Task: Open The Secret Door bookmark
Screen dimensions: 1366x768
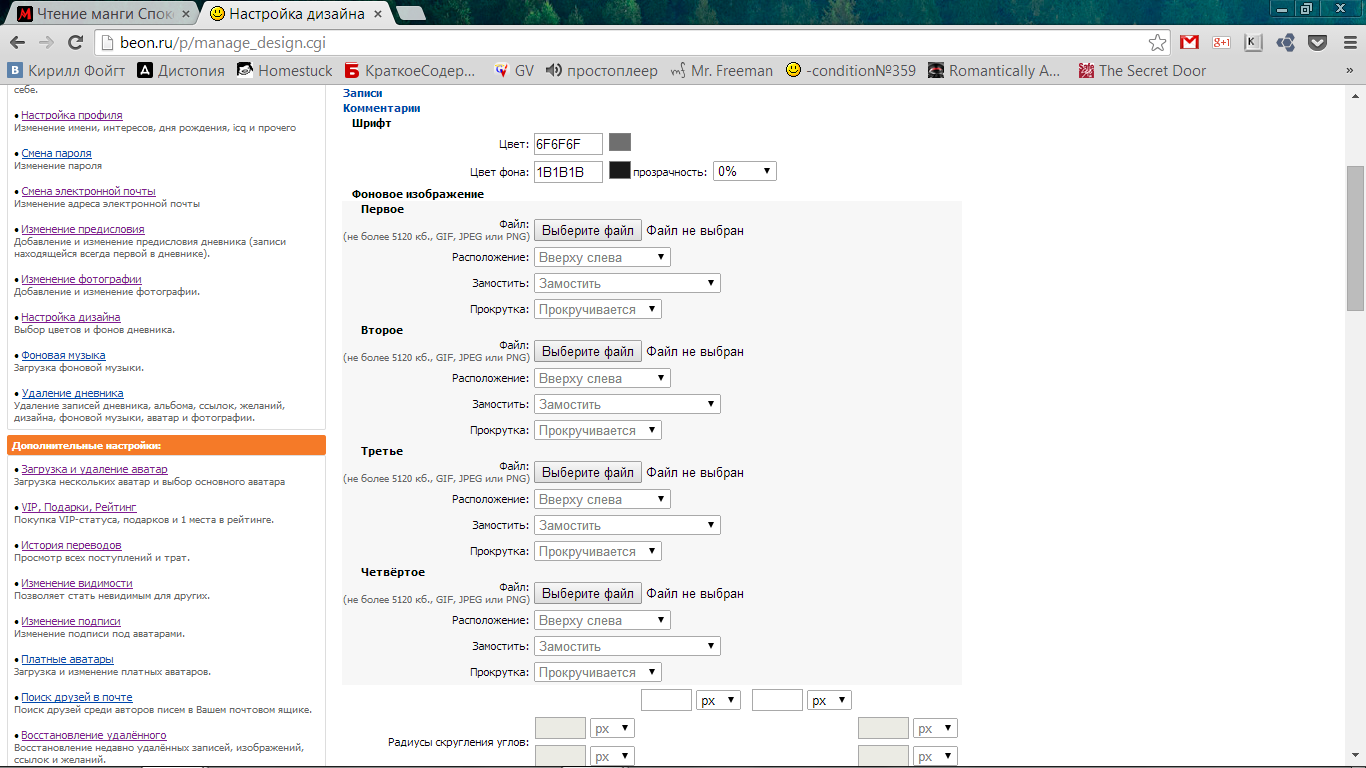Action: (1142, 70)
